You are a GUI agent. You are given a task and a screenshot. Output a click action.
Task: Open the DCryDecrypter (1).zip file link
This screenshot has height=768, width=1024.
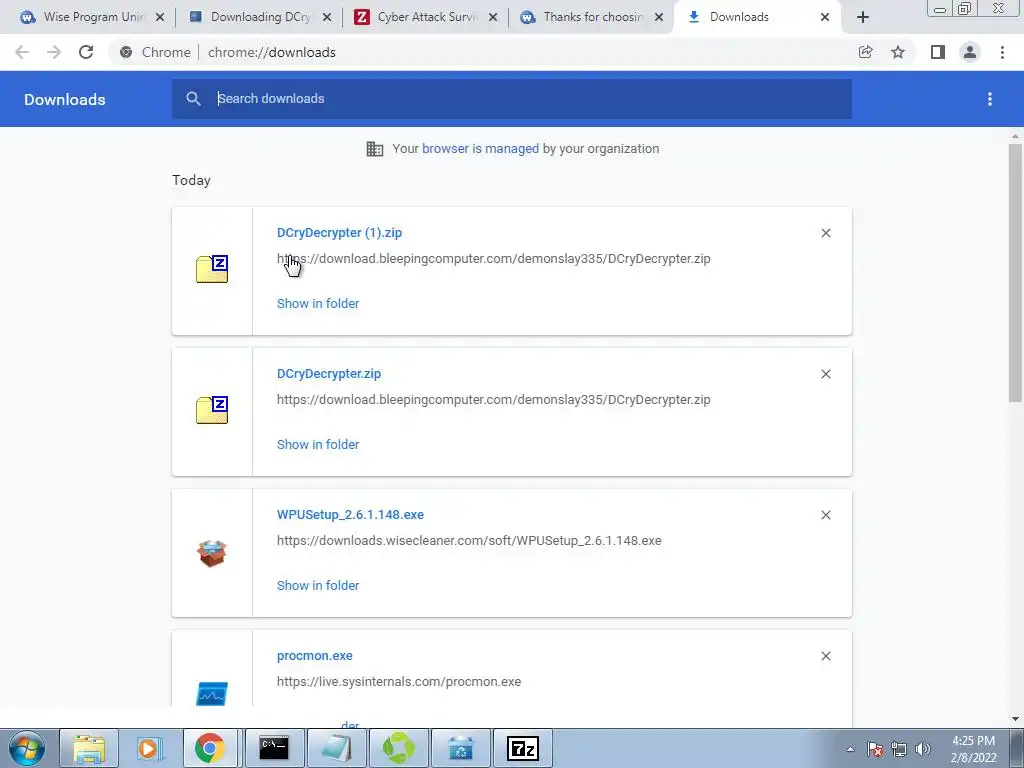point(340,232)
